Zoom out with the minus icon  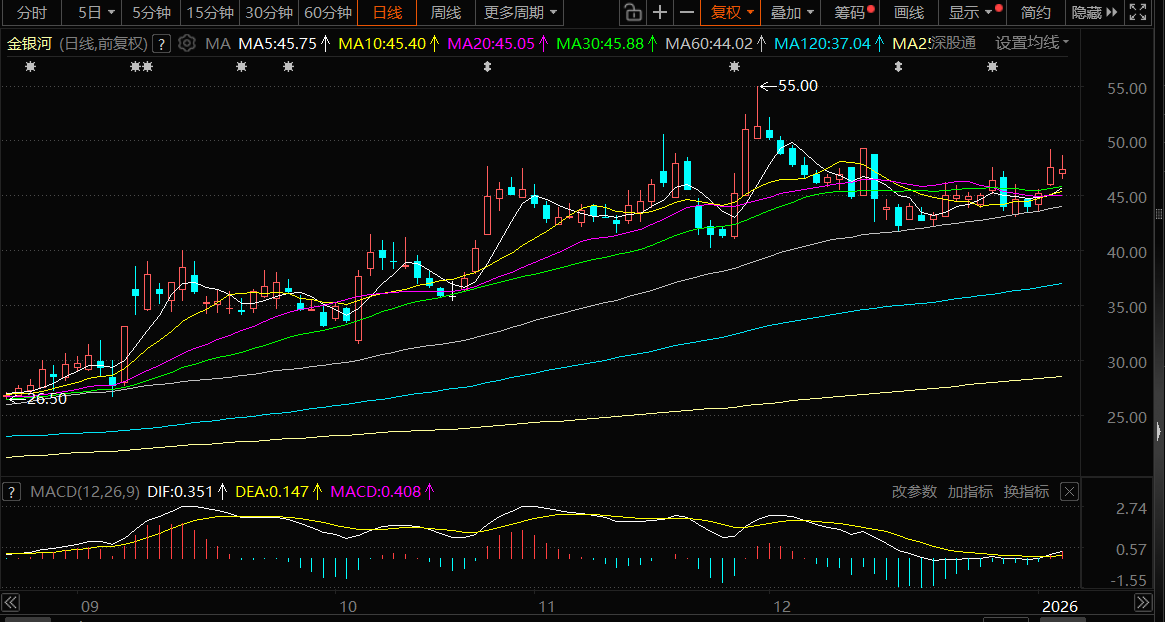[x=687, y=13]
